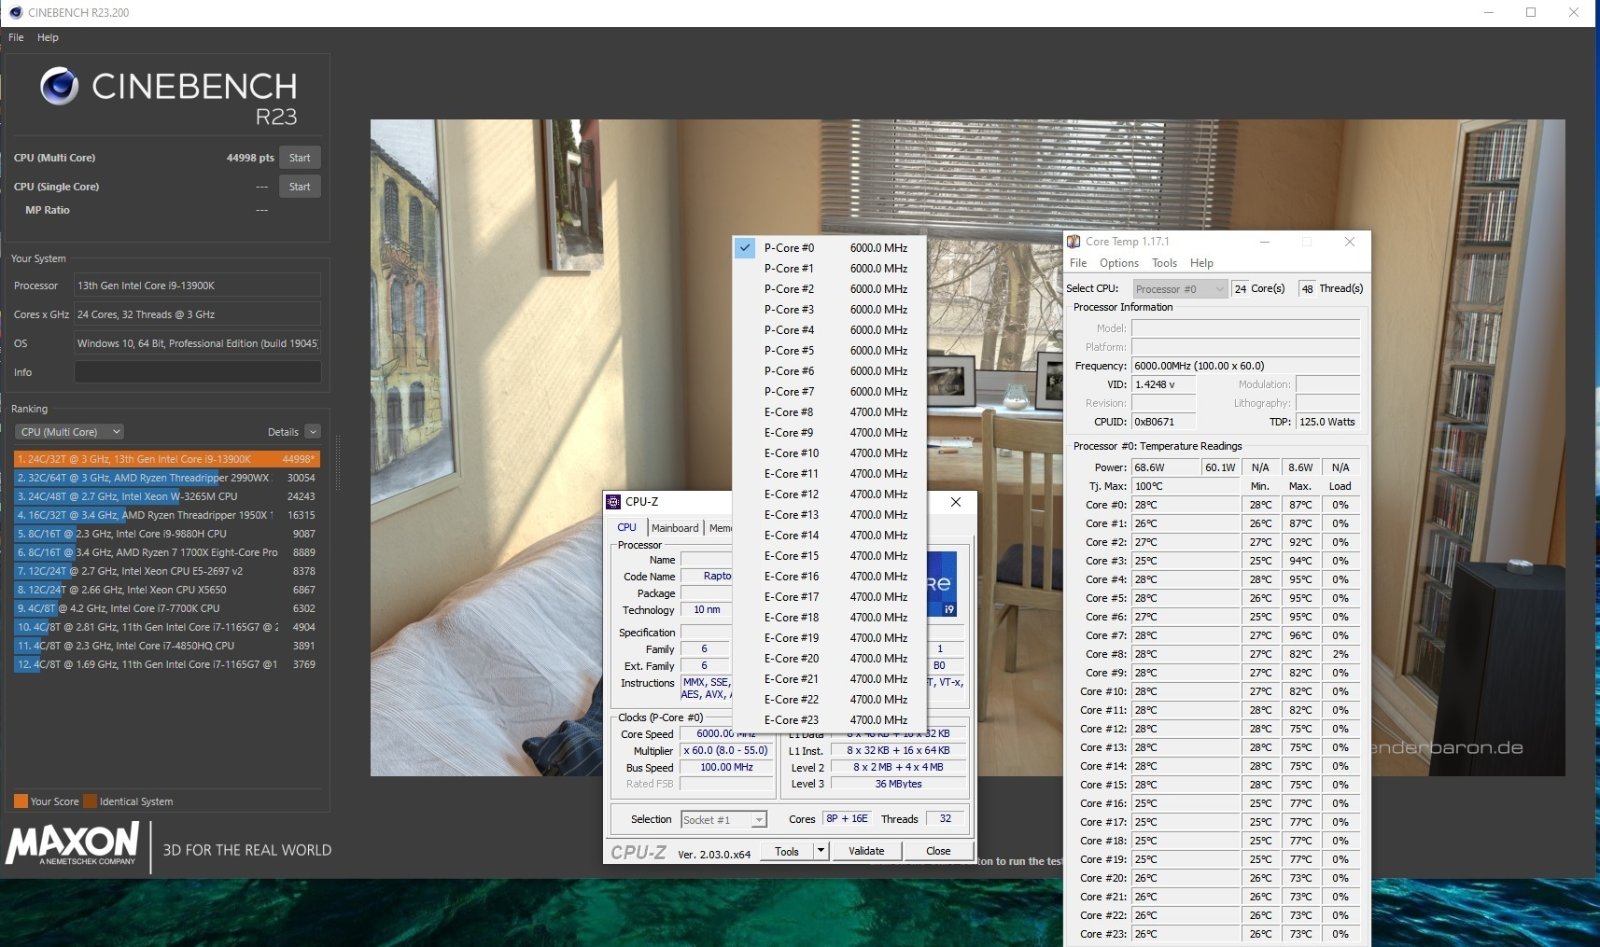Open the Socket #1 selection dropdown in CPU-Z
1600x947 pixels.
(x=723, y=820)
